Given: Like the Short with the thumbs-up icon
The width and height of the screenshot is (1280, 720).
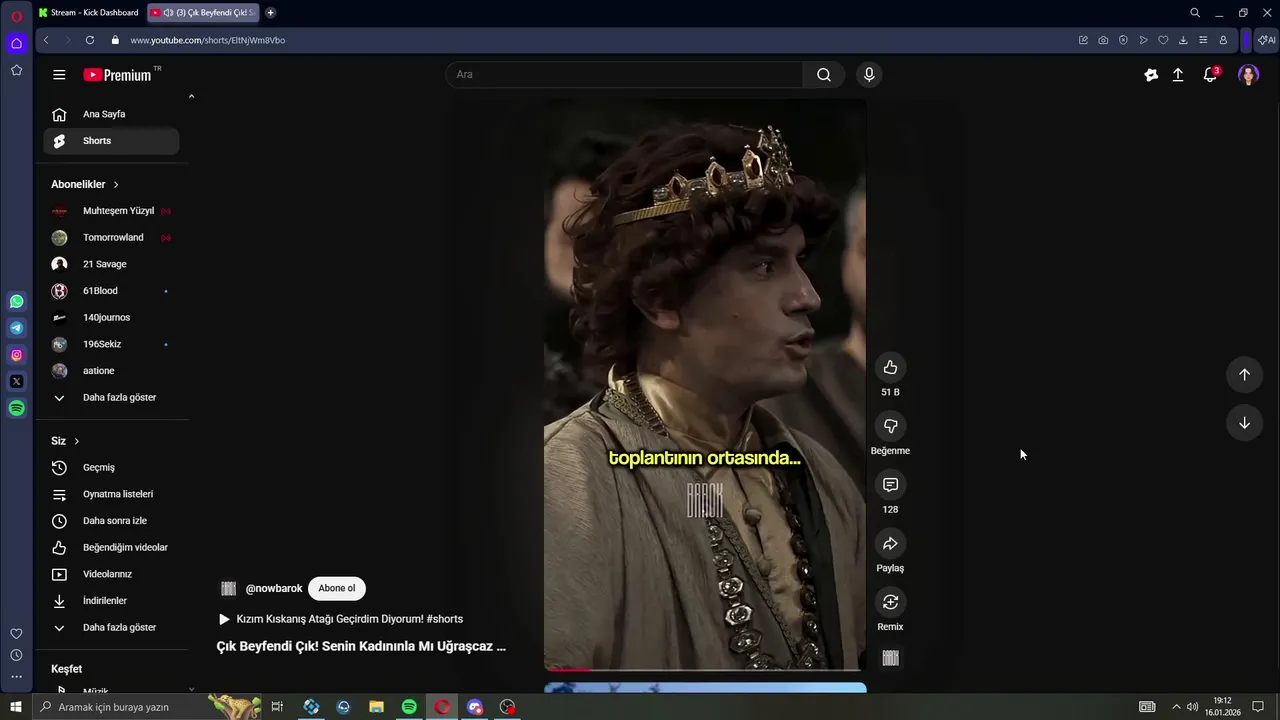Looking at the screenshot, I should point(890,367).
